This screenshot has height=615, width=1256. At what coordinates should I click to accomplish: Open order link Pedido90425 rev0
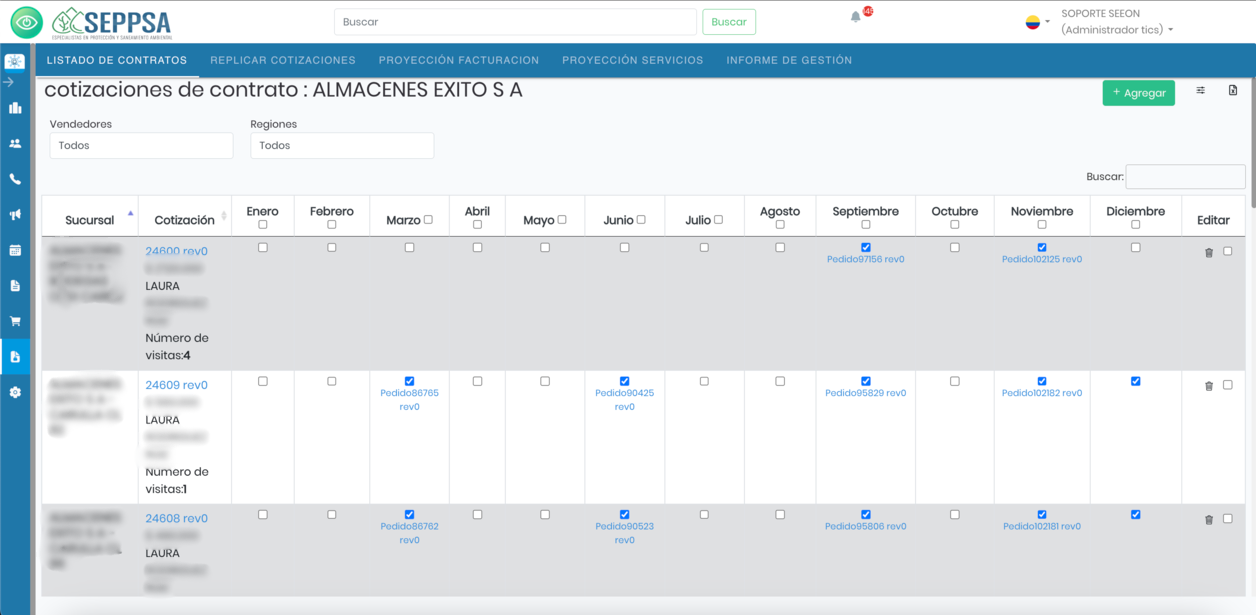625,400
